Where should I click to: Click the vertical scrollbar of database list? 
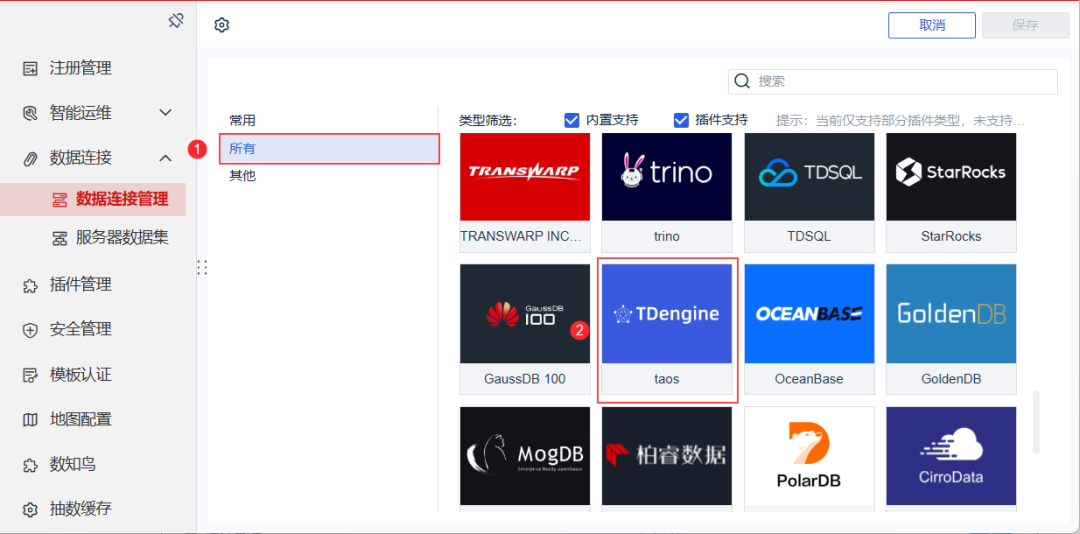pos(1036,423)
